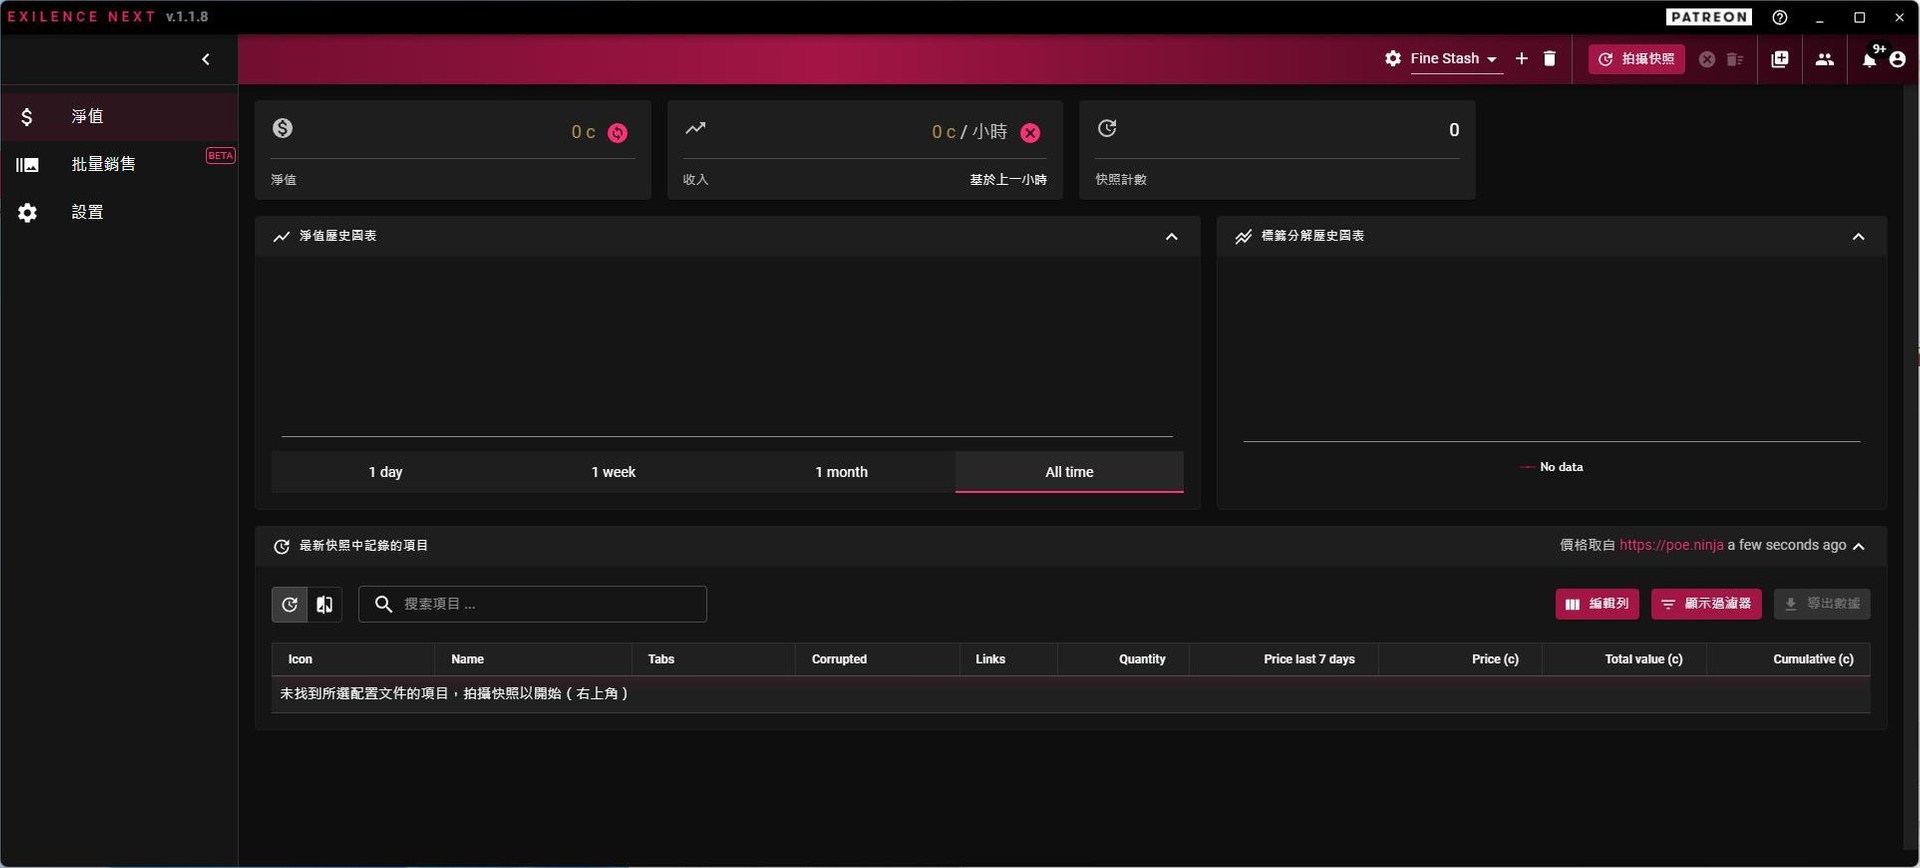Open 批量銷售 in the sidebar
This screenshot has height=868, width=1920.
[x=103, y=164]
